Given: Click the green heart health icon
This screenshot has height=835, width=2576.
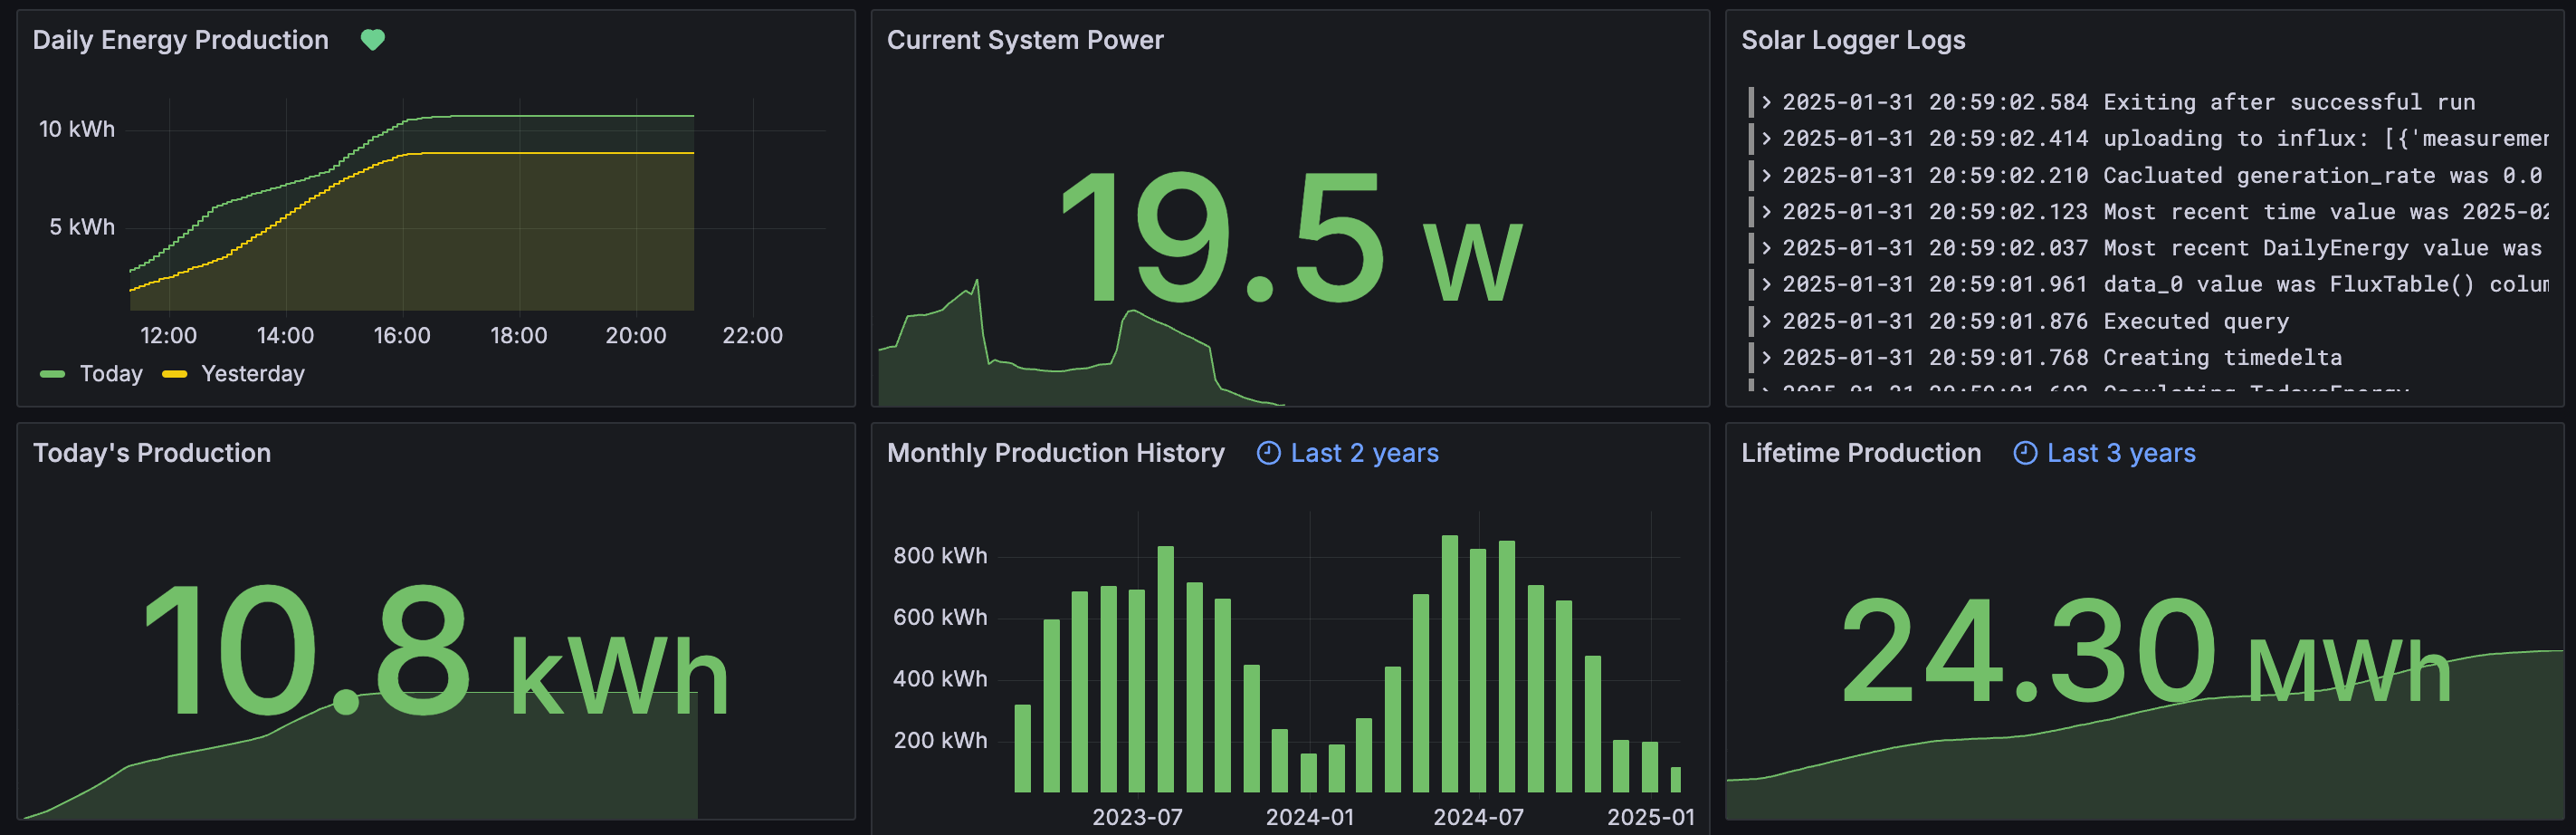Looking at the screenshot, I should click(x=372, y=40).
